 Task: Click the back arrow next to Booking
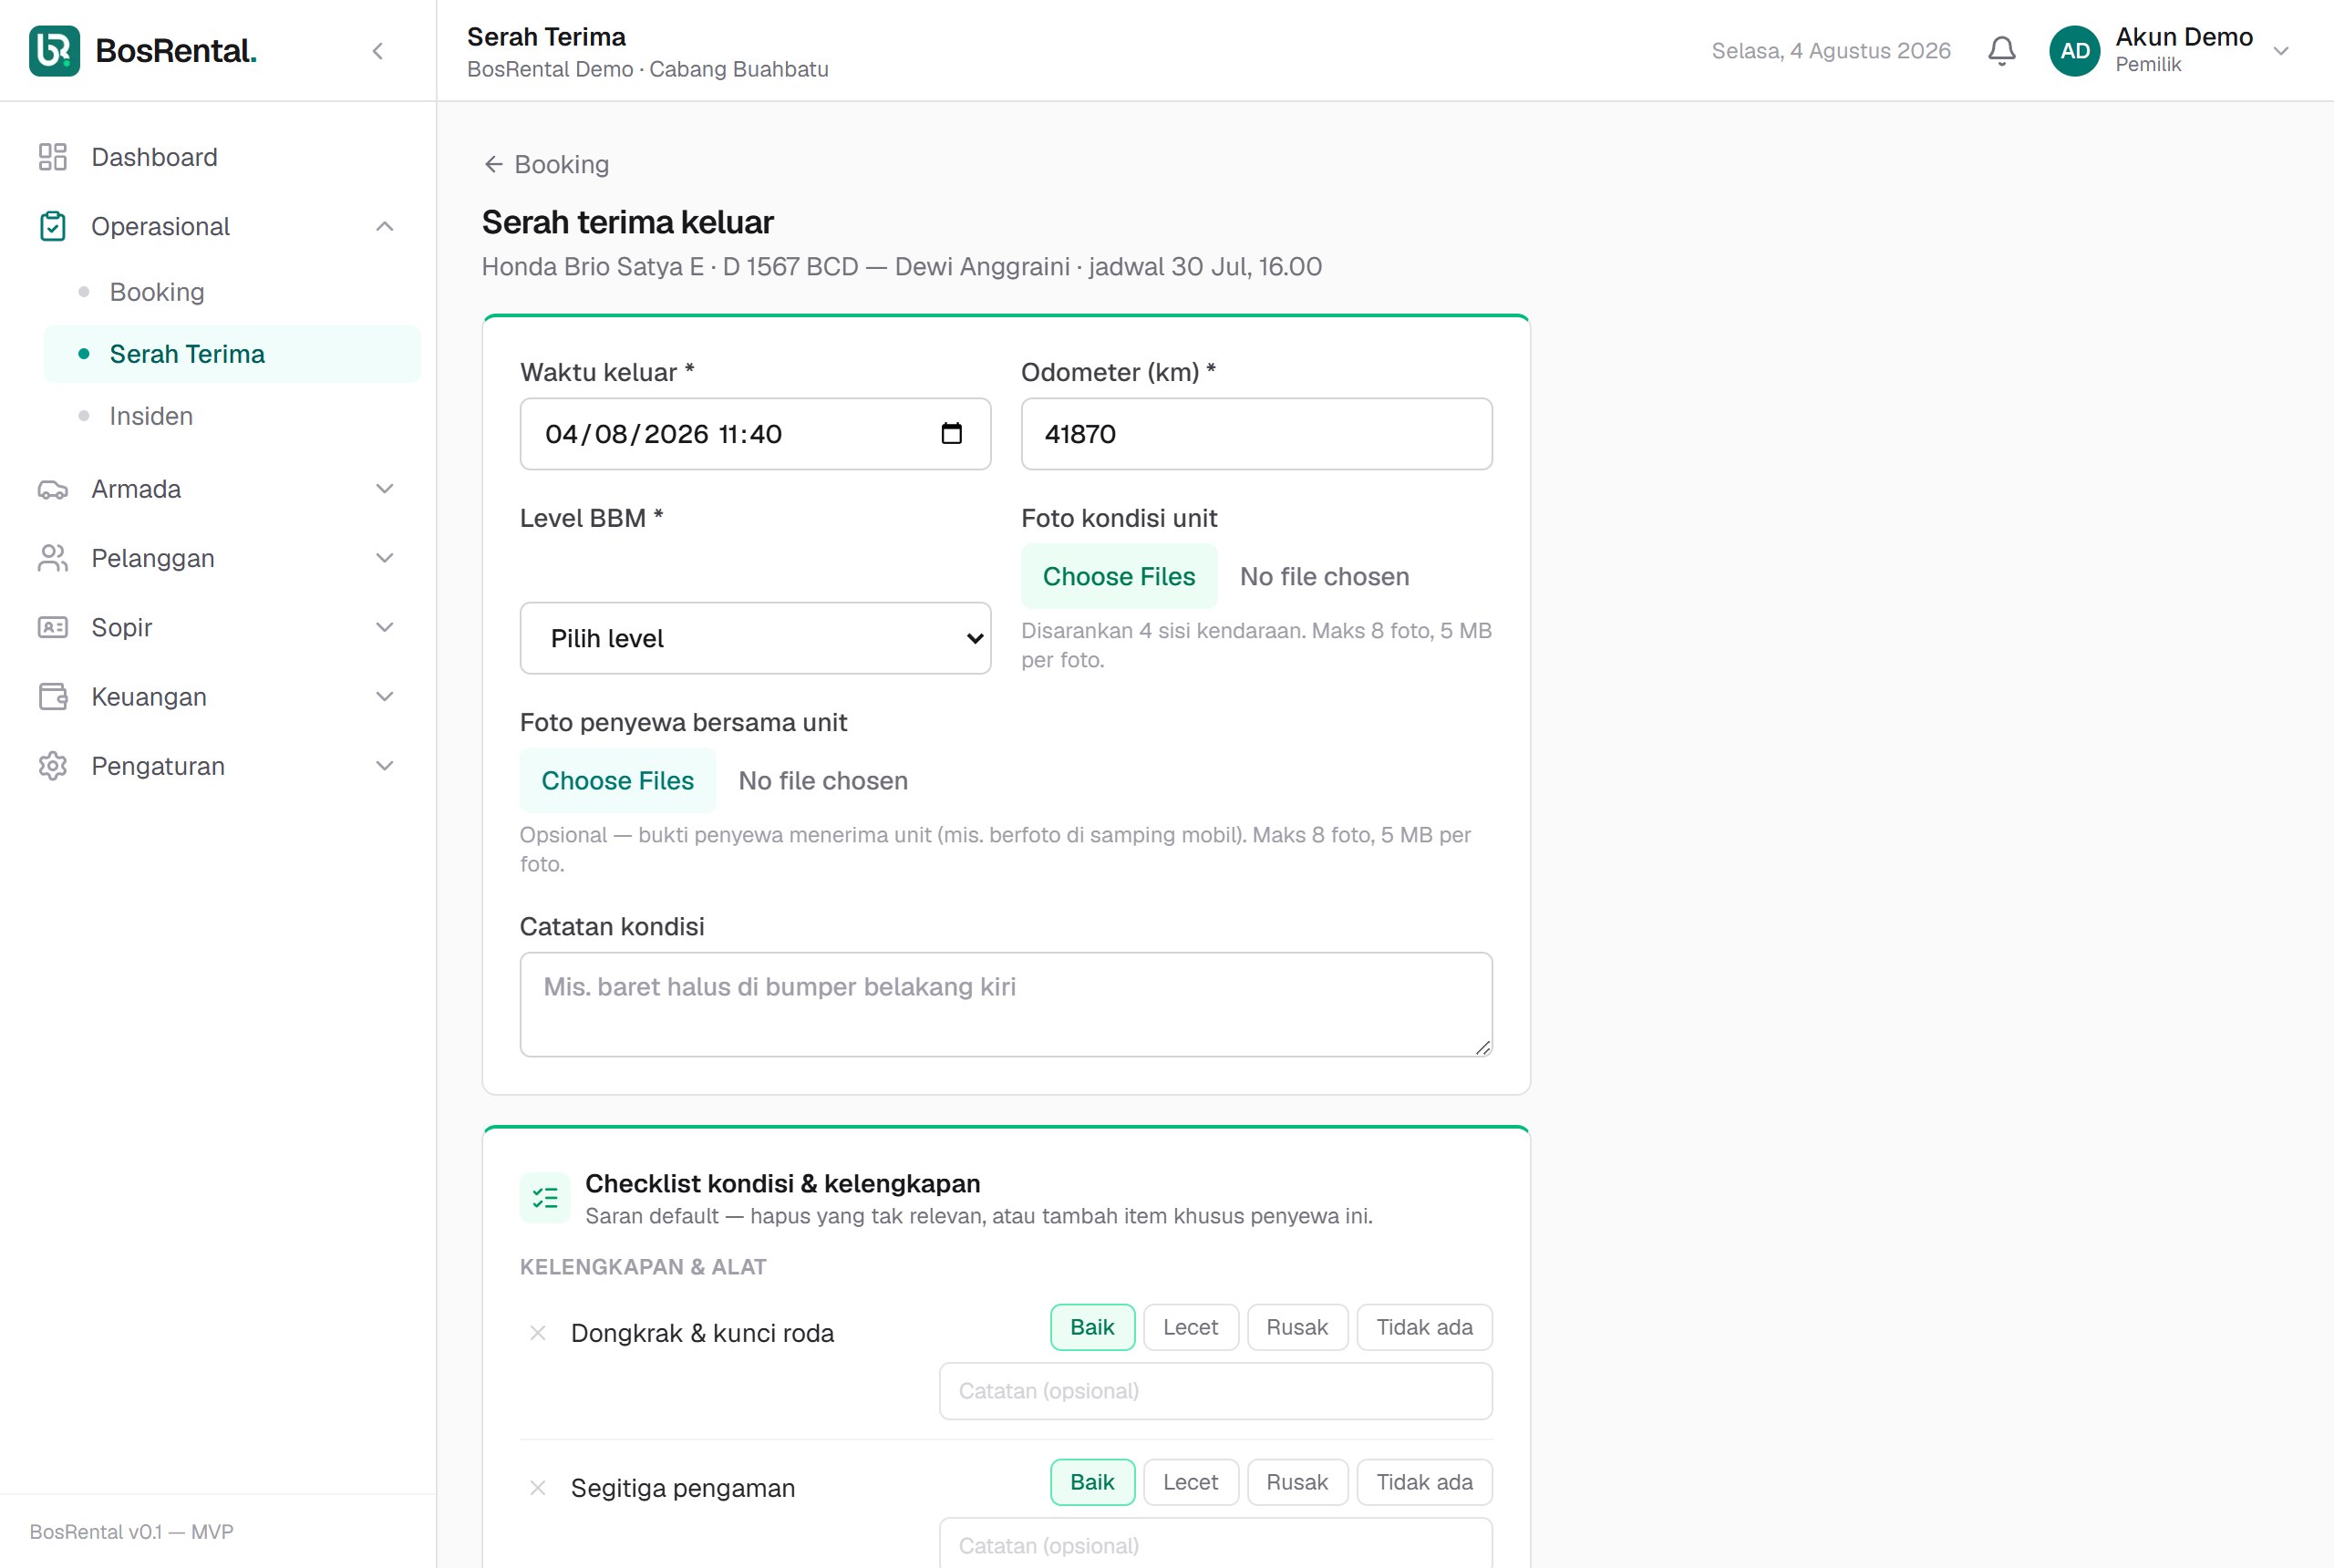pos(493,164)
